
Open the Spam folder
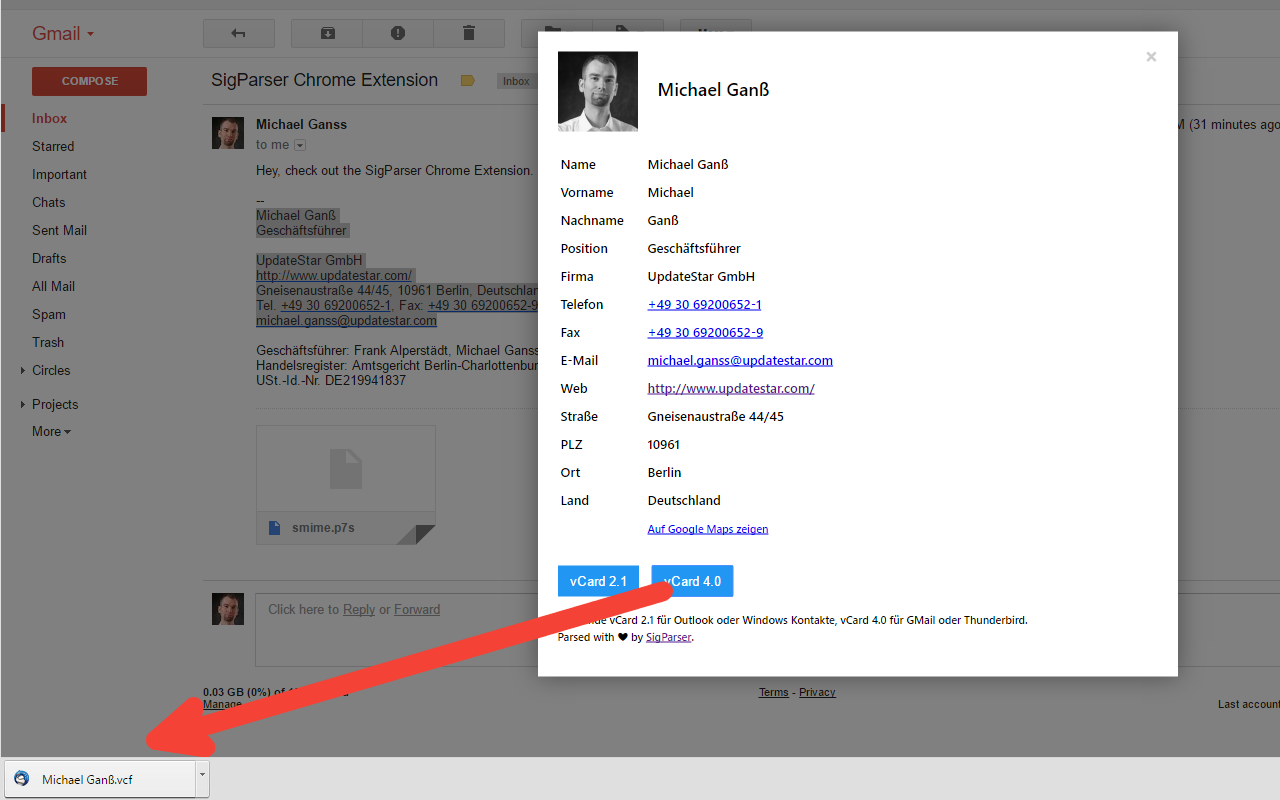click(x=48, y=314)
